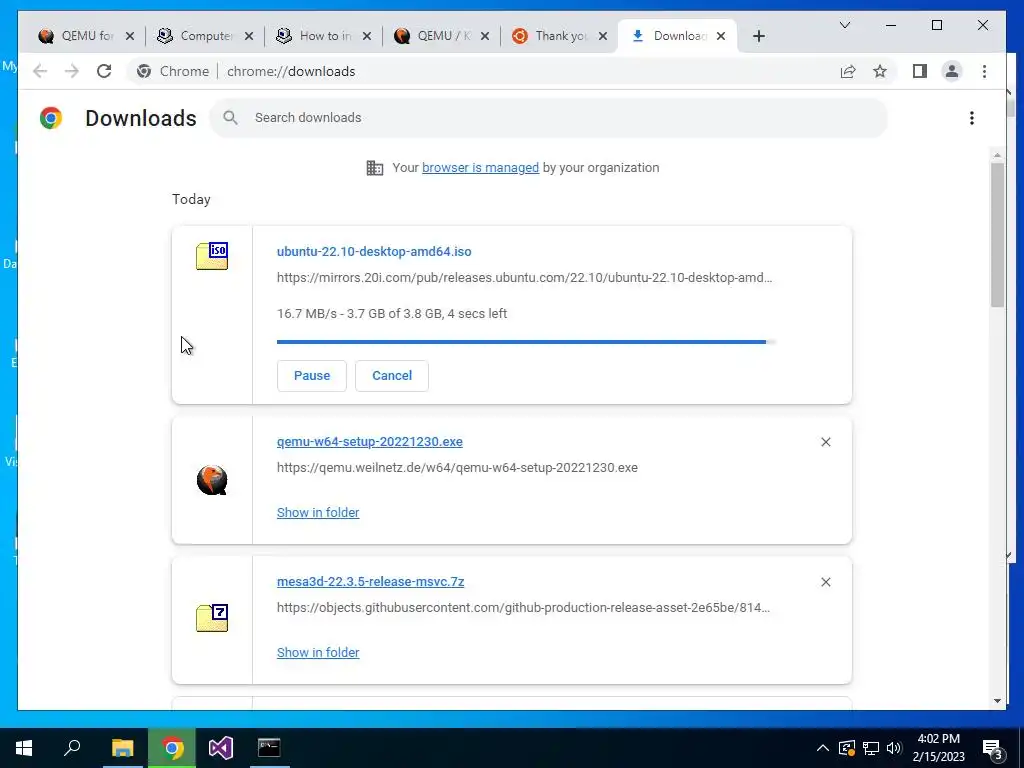Open the notification center icon
Image resolution: width=1024 pixels, height=768 pixels.
992,749
